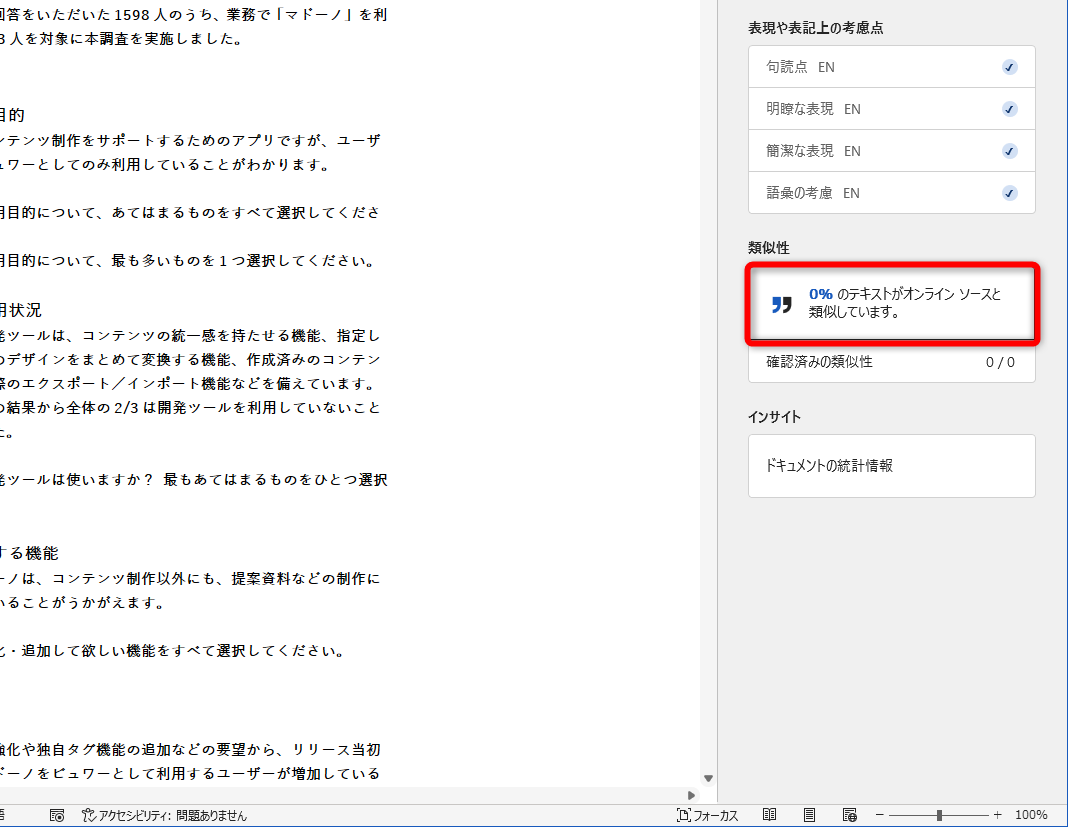Select the Print Layout view icon

(808, 814)
